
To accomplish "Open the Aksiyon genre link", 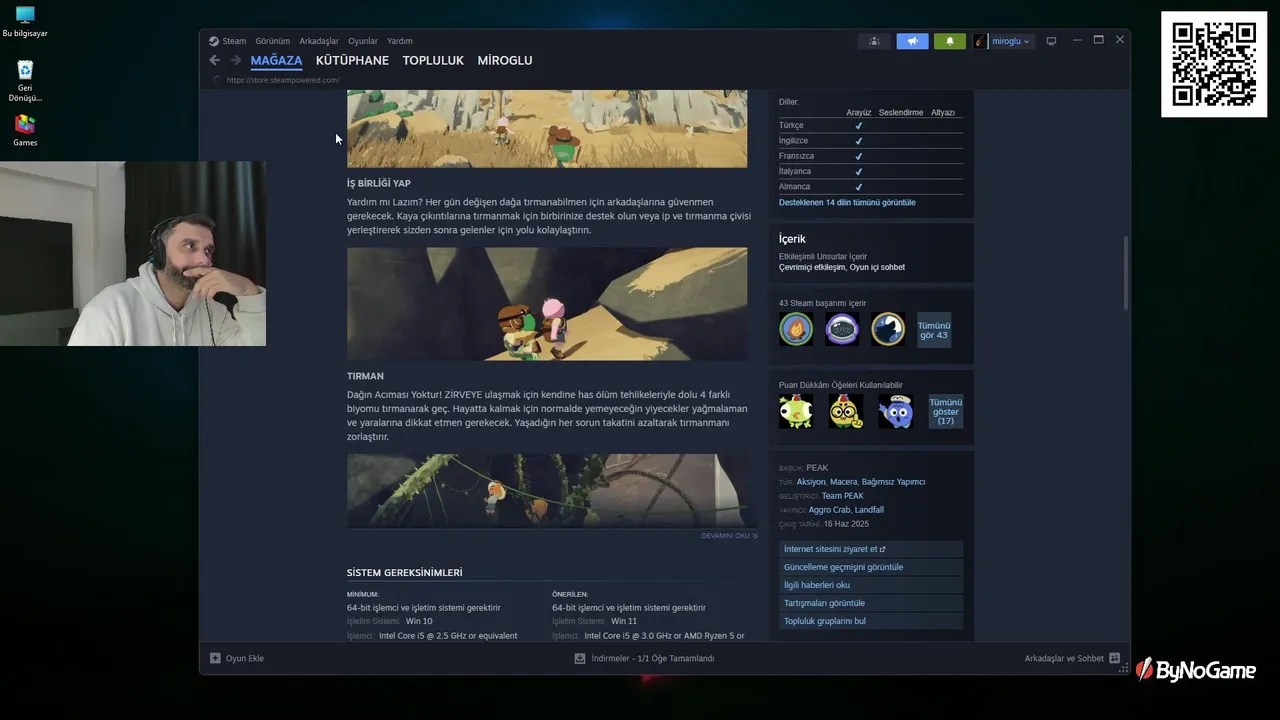I will click(x=811, y=482).
